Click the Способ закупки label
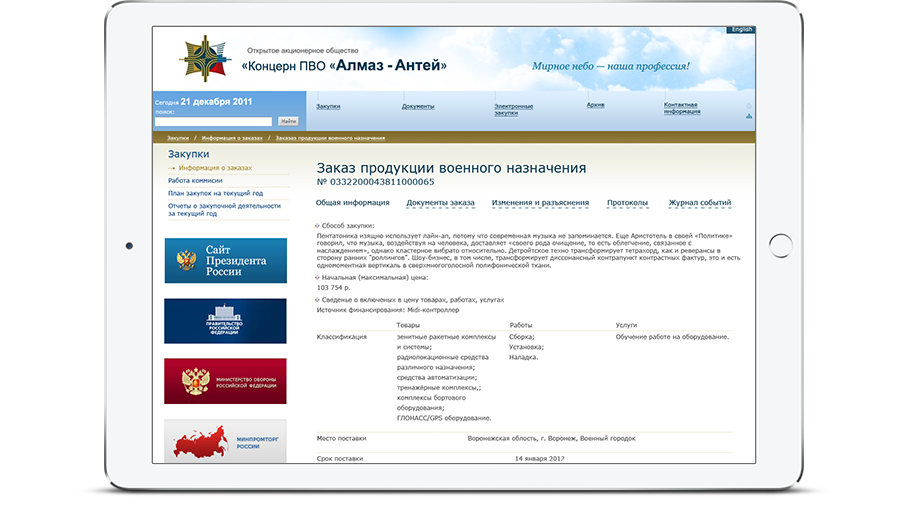Viewport: 908px width, 507px height. 348,226
